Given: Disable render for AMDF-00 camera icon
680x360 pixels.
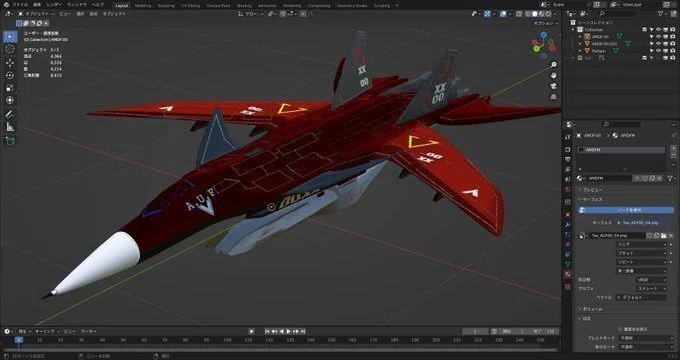Looking at the screenshot, I should (672, 37).
